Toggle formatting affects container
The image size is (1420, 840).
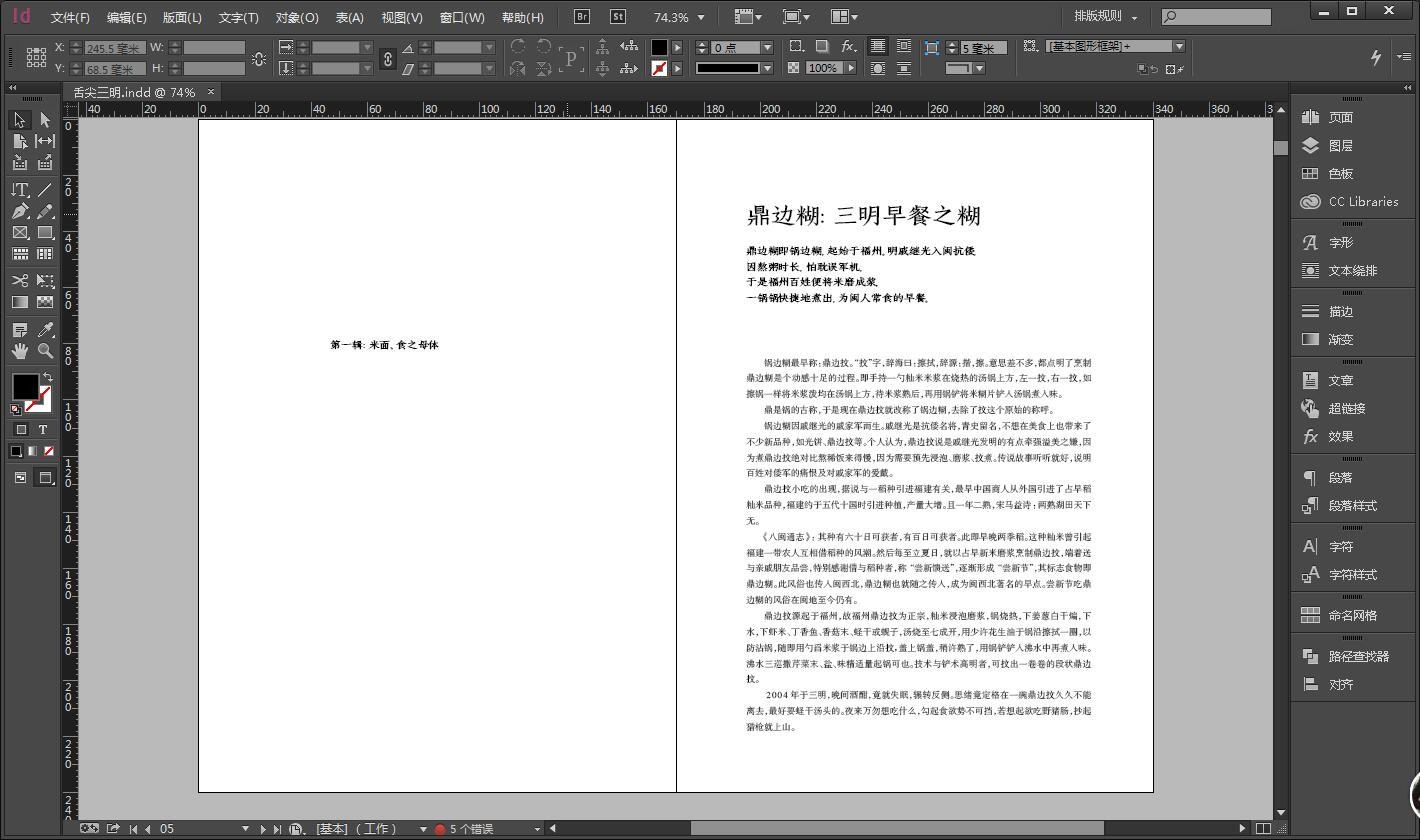click(x=21, y=430)
